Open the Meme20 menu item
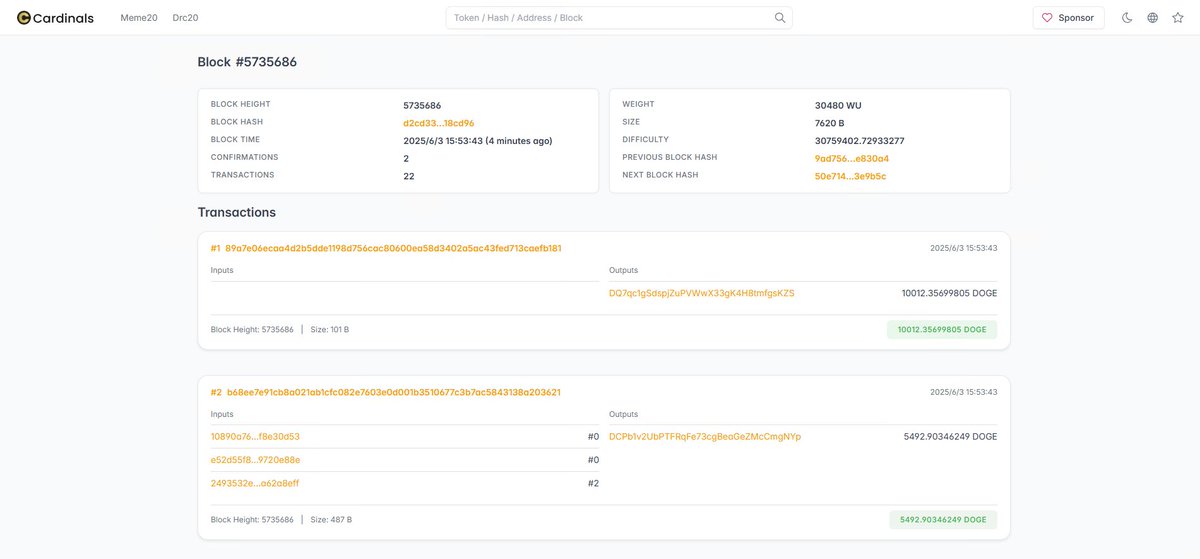Screen dimensions: 1200x559 (x=139, y=18)
